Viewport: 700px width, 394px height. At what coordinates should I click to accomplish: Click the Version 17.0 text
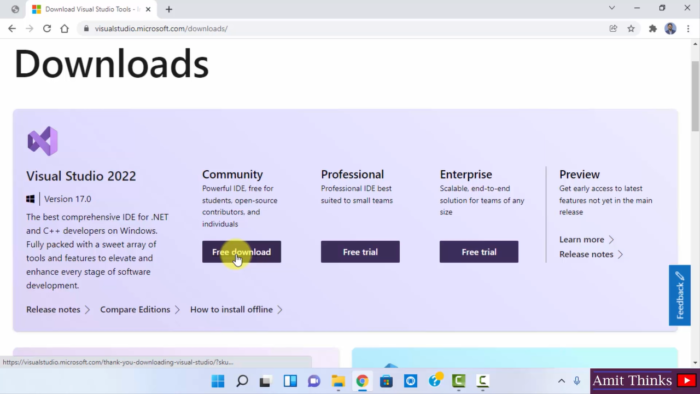click(x=67, y=199)
